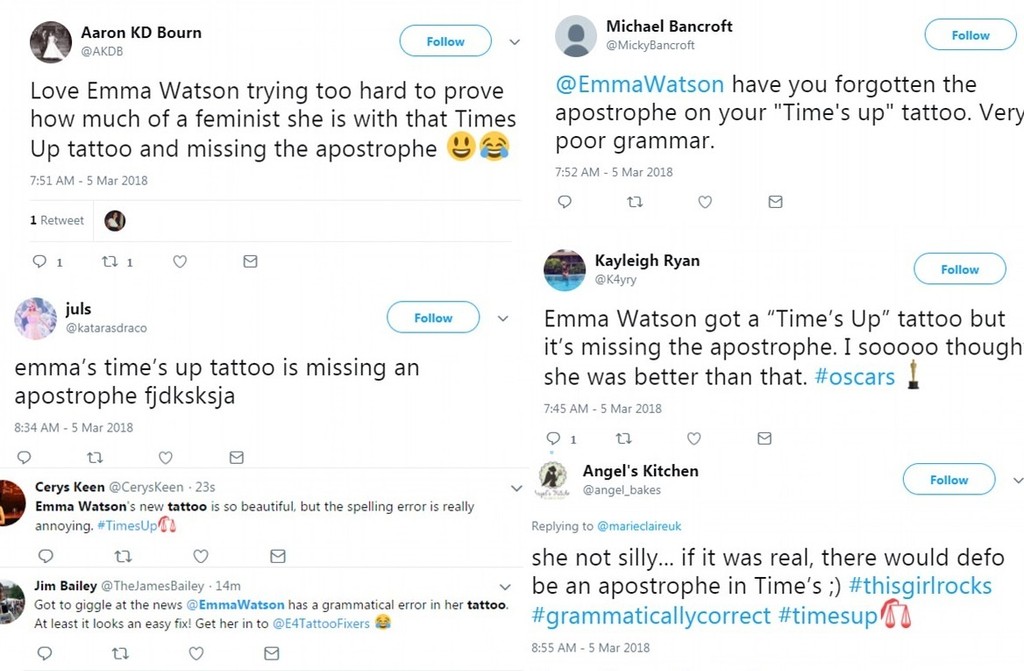Follow Aaron KD Bourn
This screenshot has width=1024, height=671.
[x=445, y=41]
